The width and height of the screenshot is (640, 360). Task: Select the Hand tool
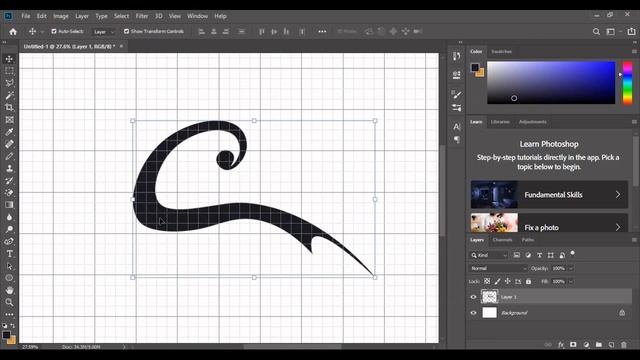9,290
